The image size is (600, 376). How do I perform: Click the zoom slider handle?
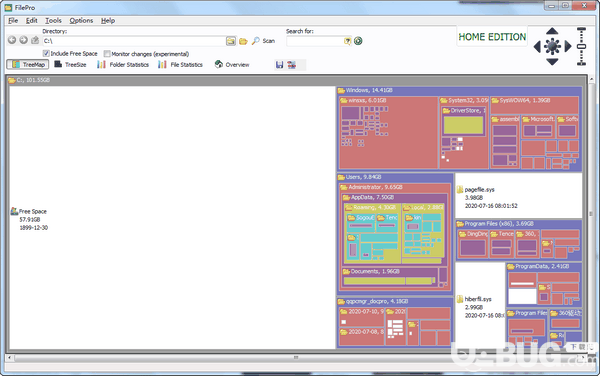tap(581, 46)
